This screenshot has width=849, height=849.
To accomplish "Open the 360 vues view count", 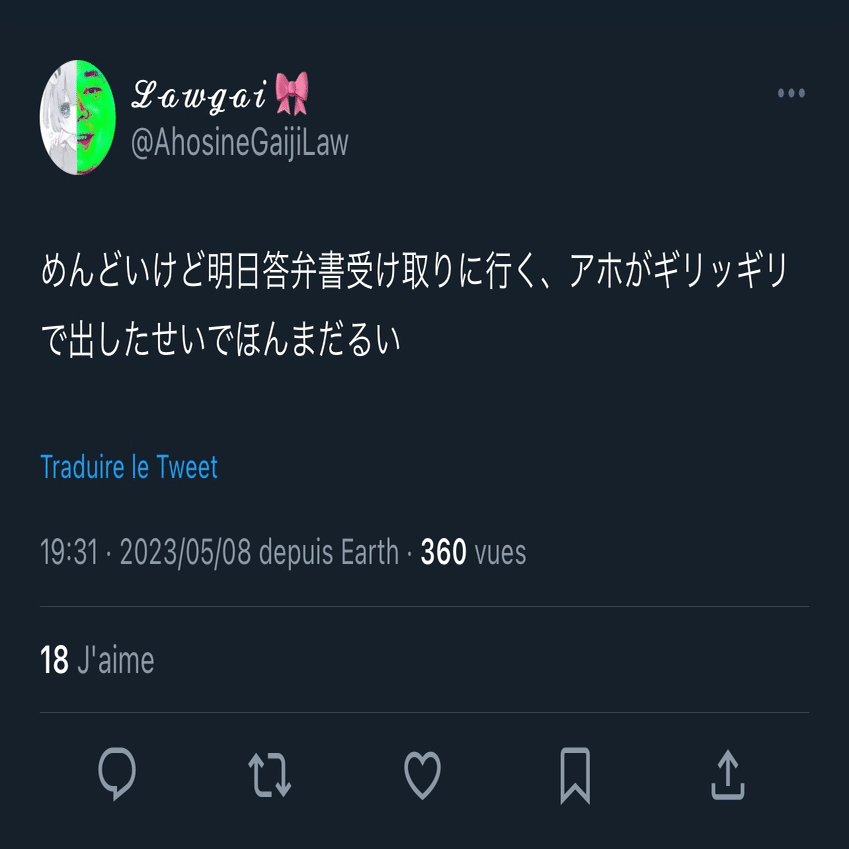I will point(473,552).
